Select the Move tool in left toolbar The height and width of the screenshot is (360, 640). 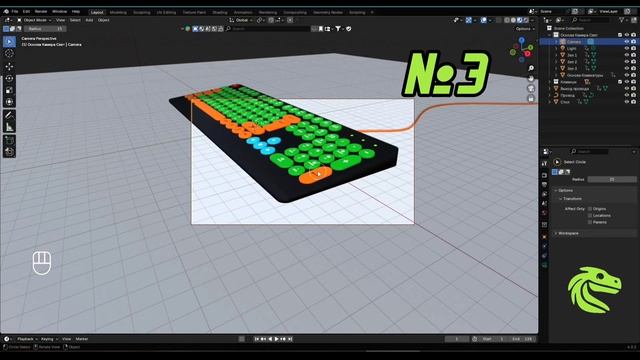pyautogui.click(x=9, y=67)
